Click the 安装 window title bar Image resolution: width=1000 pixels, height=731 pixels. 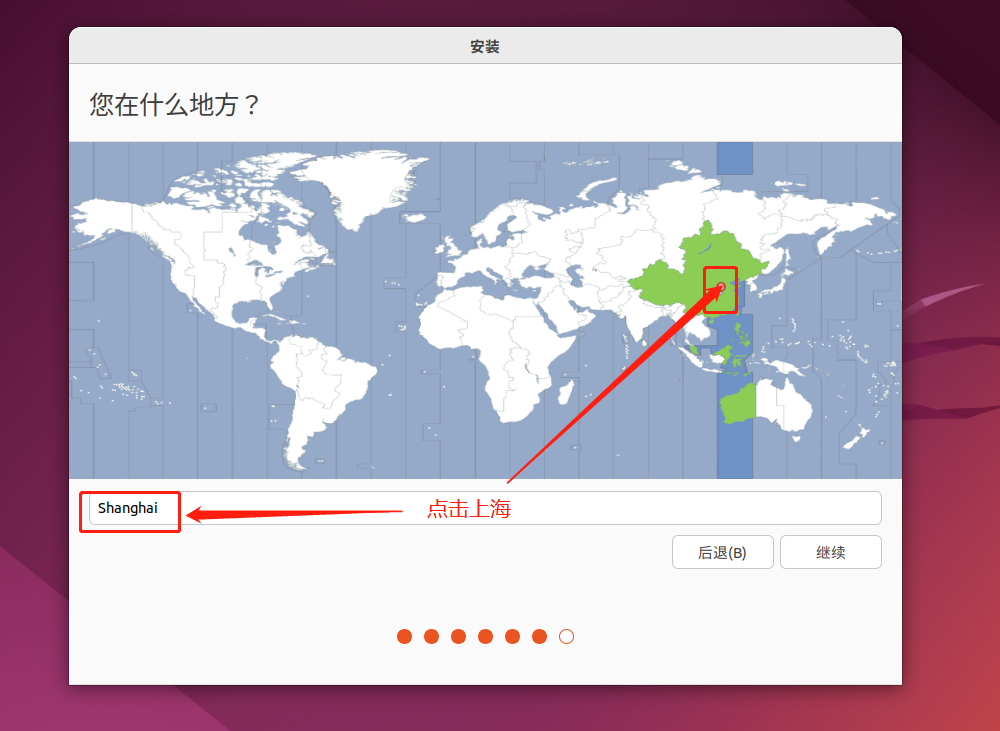tap(485, 46)
